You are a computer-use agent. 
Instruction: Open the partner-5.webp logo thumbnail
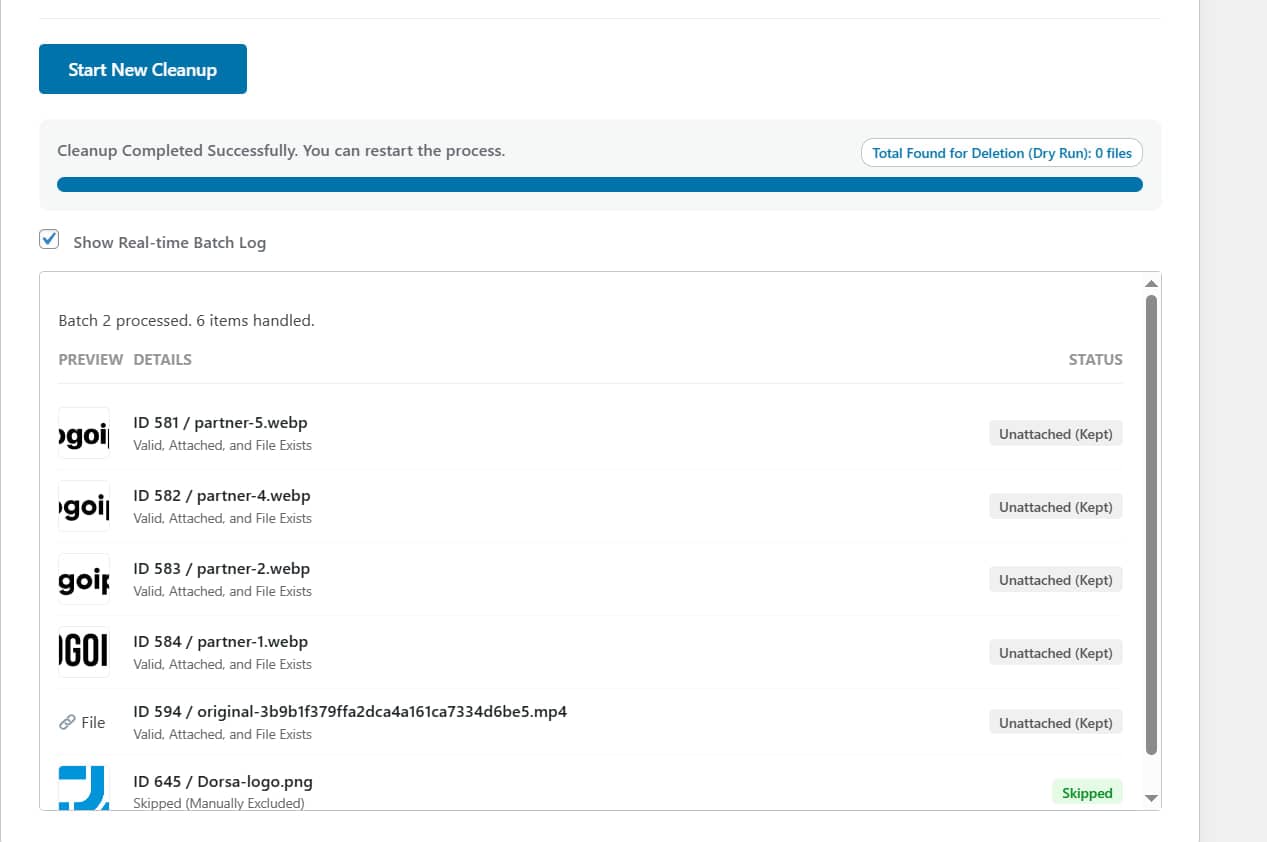point(84,433)
